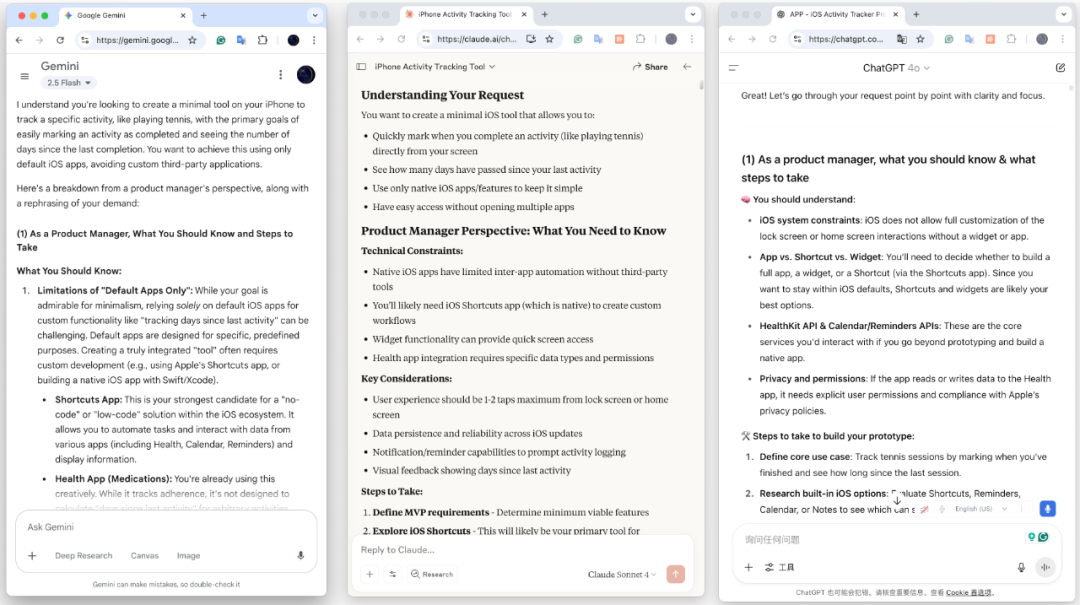1080x605 pixels.
Task: Bookmark Claude page with star icon
Action: [550, 39]
